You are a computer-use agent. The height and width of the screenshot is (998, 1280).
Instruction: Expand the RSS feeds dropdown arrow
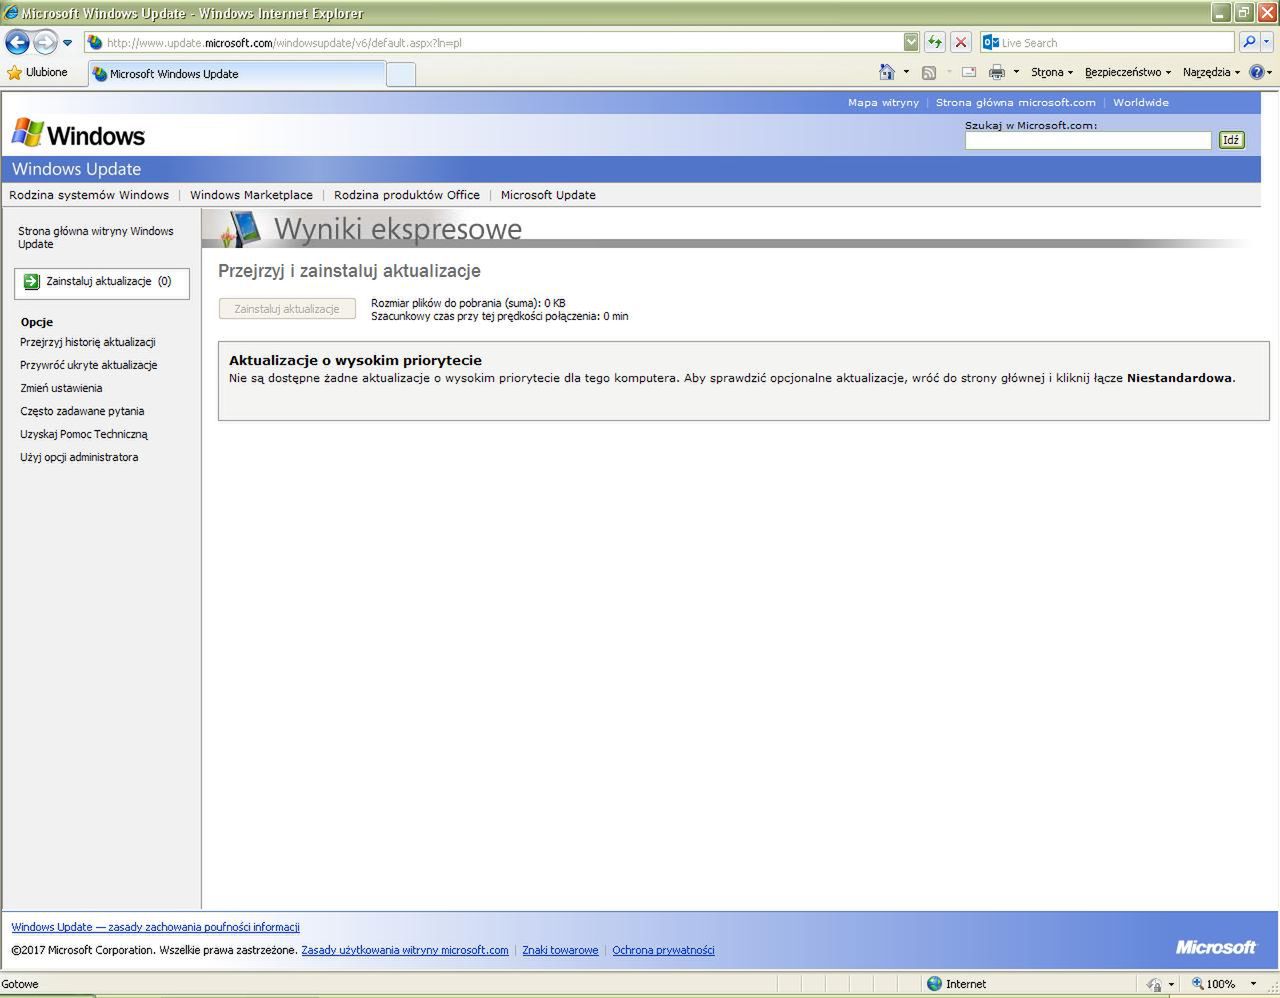[x=948, y=72]
